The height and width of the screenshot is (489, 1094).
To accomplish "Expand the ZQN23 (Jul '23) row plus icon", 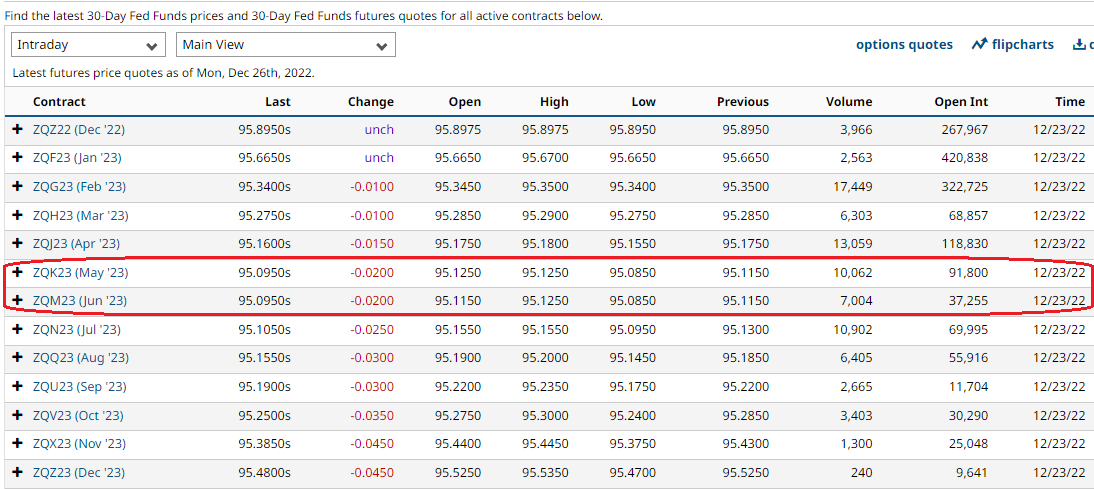I will click(17, 329).
